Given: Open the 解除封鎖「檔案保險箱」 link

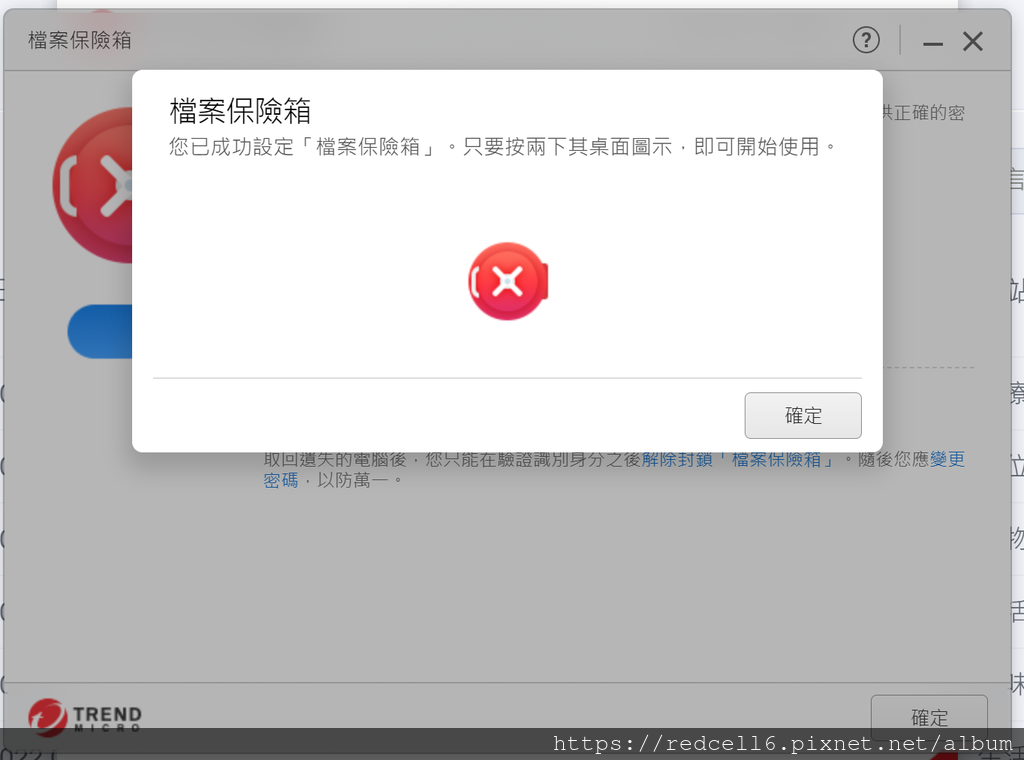Looking at the screenshot, I should pyautogui.click(x=737, y=460).
